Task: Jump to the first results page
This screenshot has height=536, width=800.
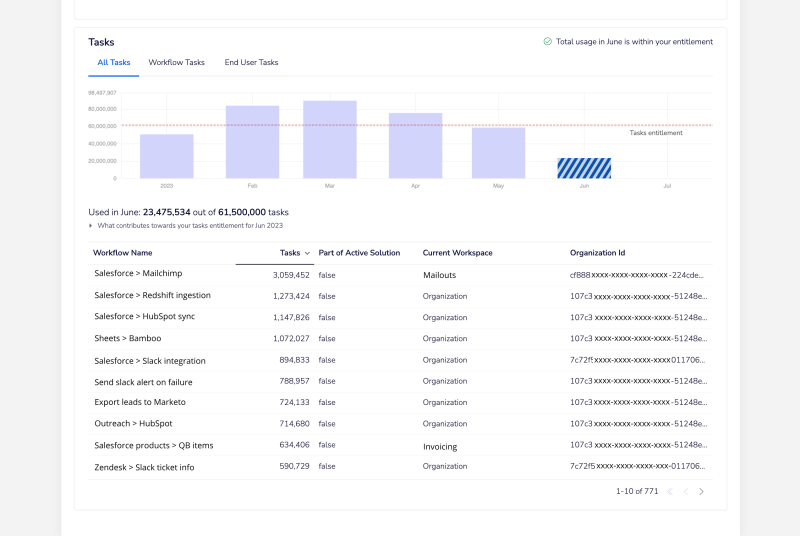Action: 669,491
